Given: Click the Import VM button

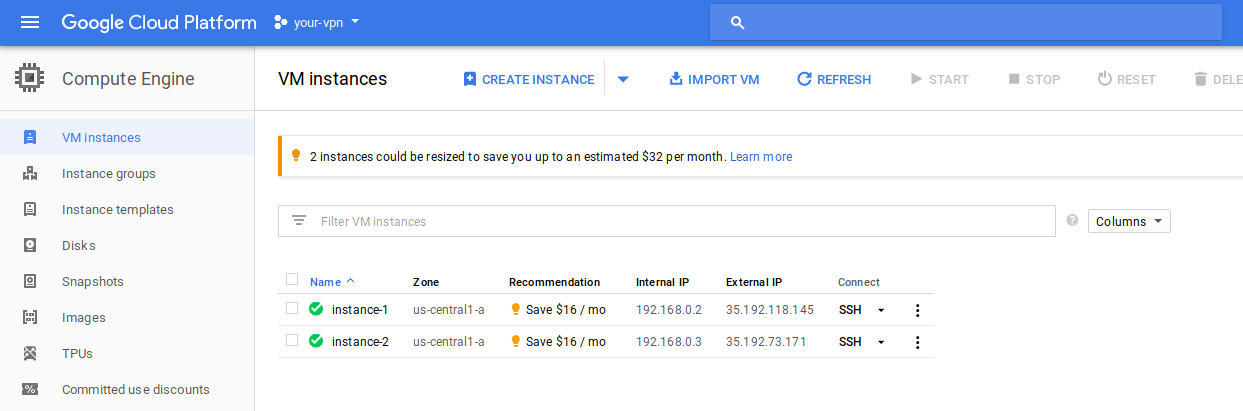Looking at the screenshot, I should 714,79.
